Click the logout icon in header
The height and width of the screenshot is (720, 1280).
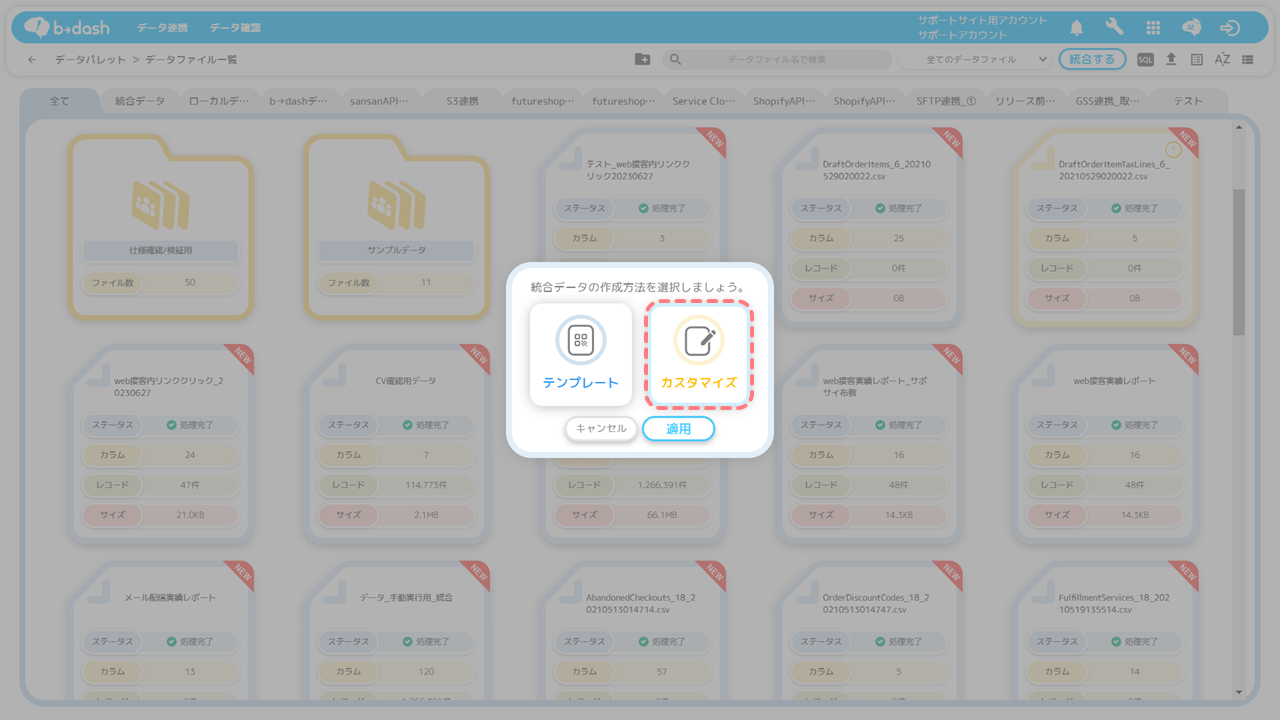pos(1230,28)
